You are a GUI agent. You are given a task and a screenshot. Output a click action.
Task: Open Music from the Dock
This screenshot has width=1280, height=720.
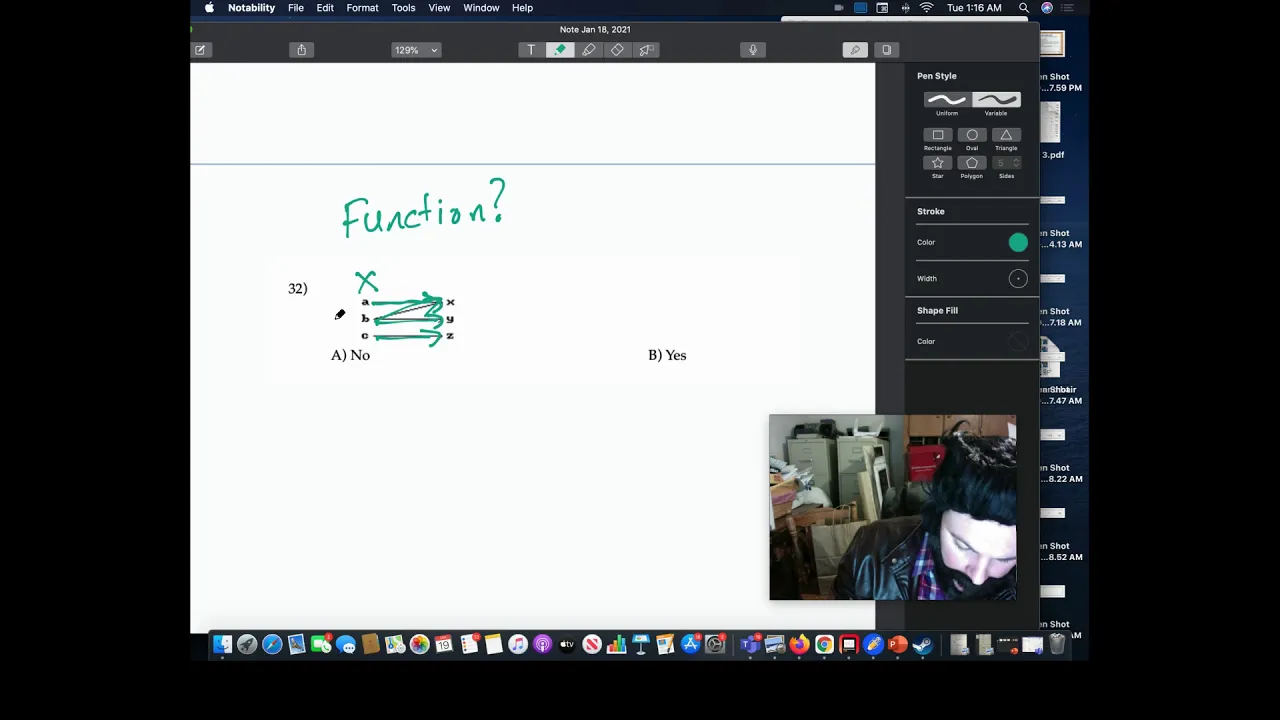click(518, 645)
